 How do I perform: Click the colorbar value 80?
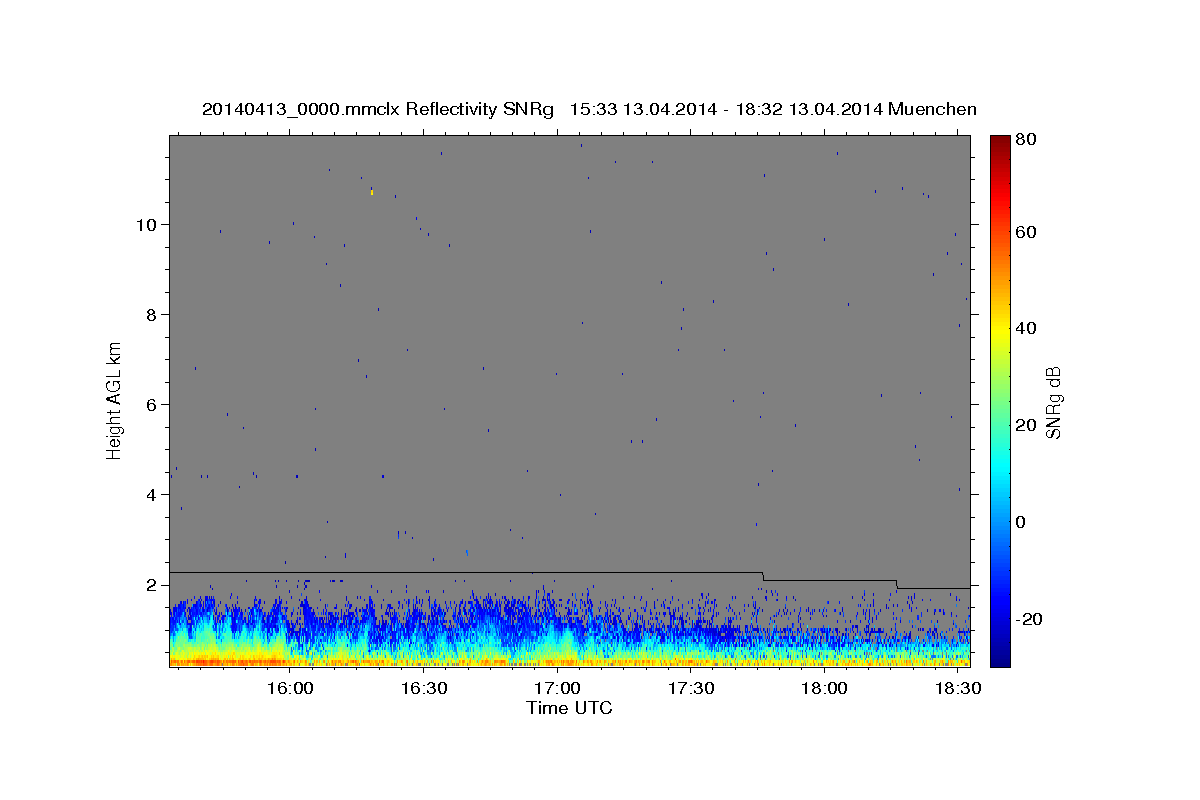point(1026,140)
